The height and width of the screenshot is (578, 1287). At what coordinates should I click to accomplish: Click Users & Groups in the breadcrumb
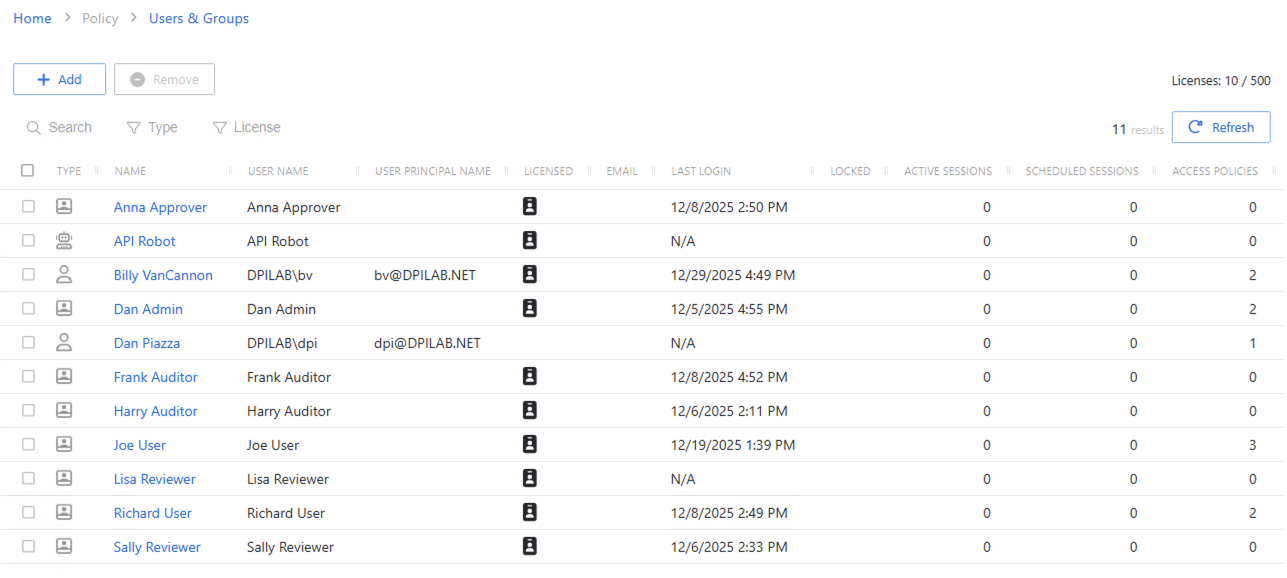coord(198,18)
